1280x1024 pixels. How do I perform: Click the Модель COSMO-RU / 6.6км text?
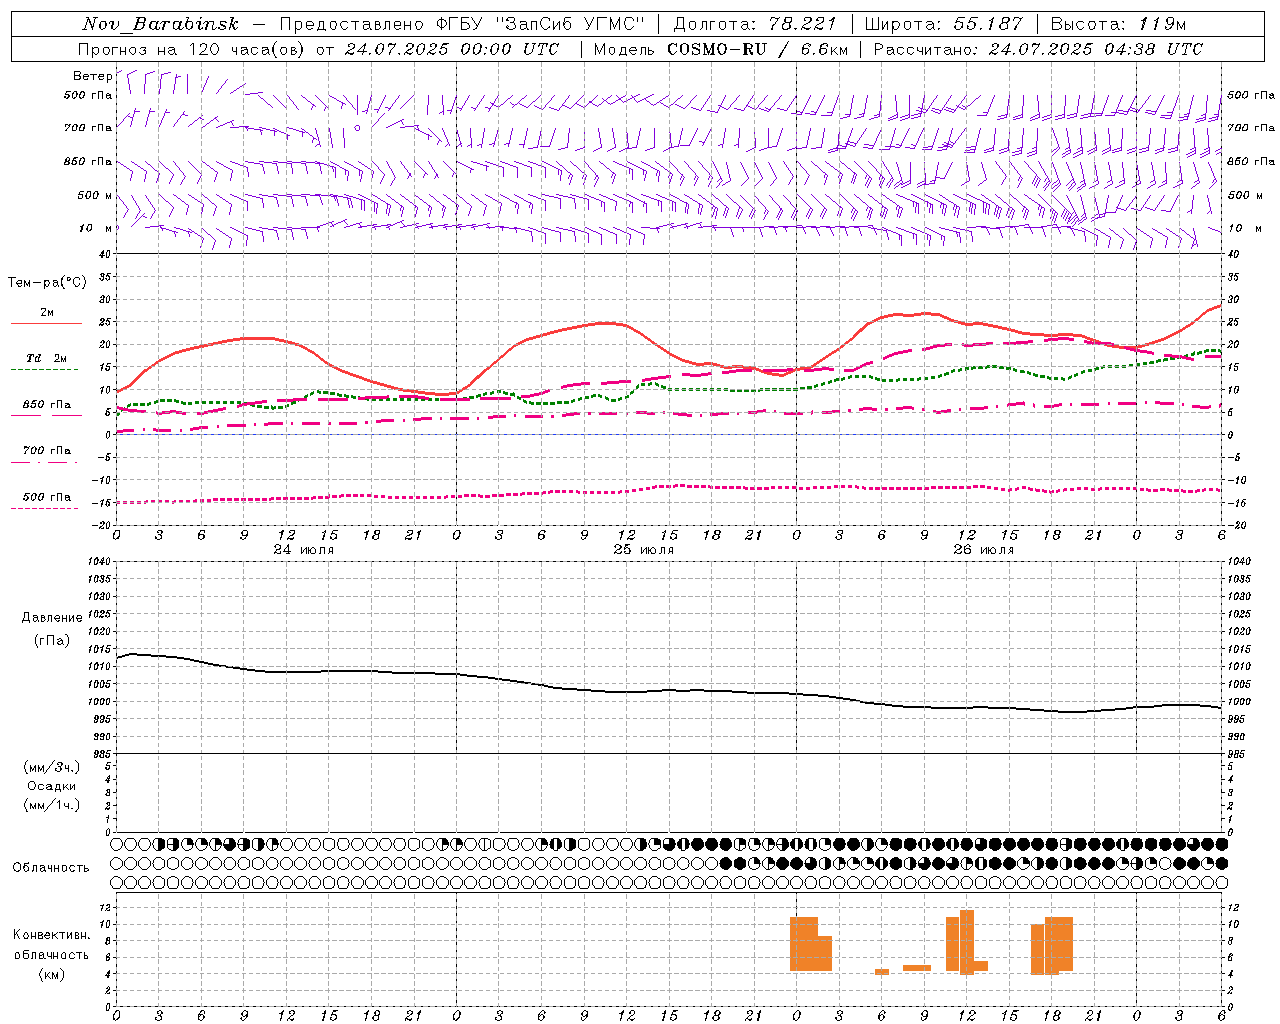[x=721, y=49]
